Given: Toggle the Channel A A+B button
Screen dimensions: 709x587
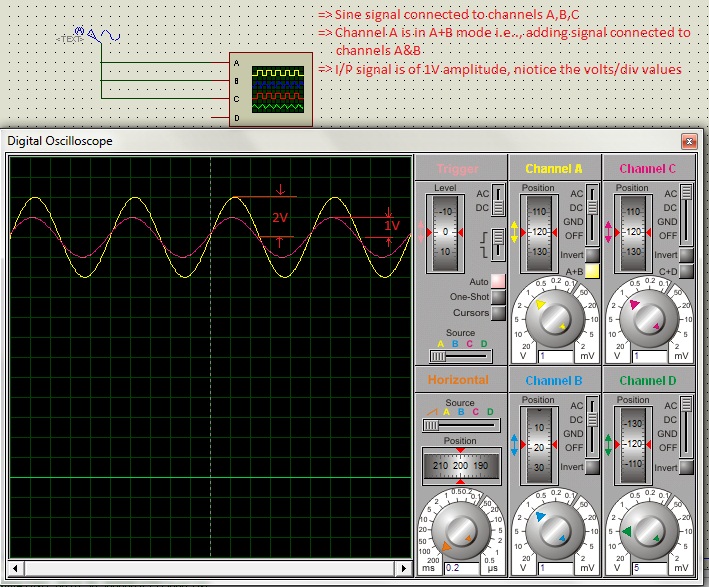Looking at the screenshot, I should 592,271.
